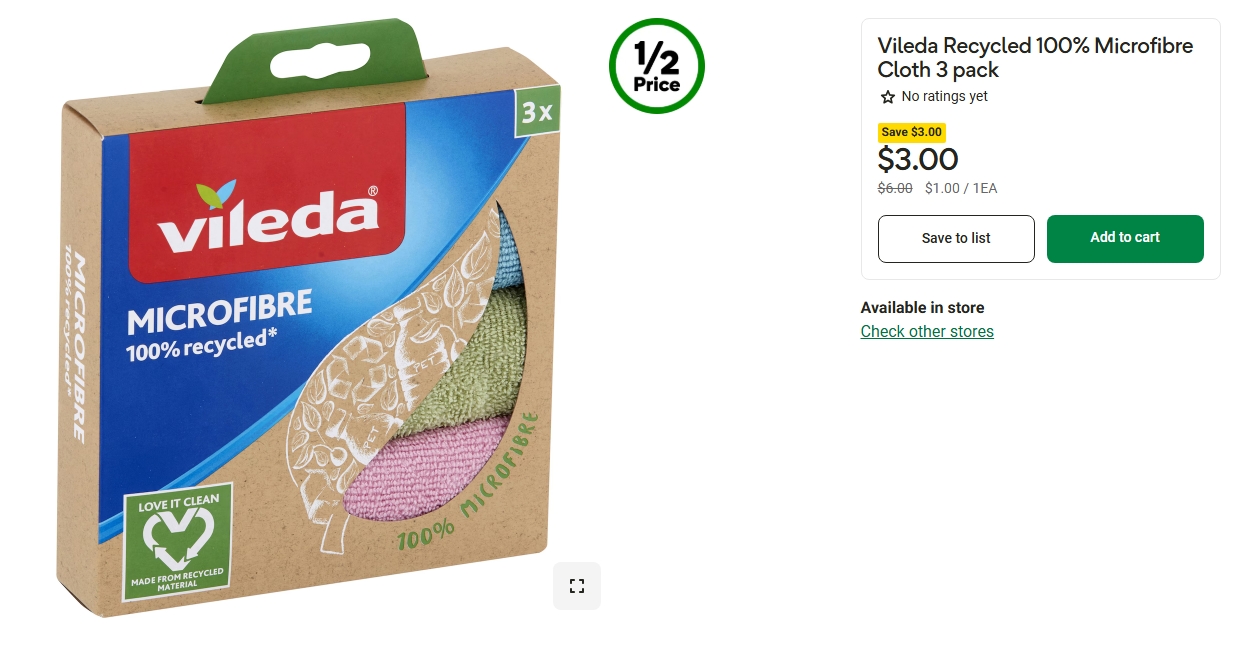This screenshot has height=662, width=1240.
Task: Click the Available in store label
Action: (x=922, y=308)
